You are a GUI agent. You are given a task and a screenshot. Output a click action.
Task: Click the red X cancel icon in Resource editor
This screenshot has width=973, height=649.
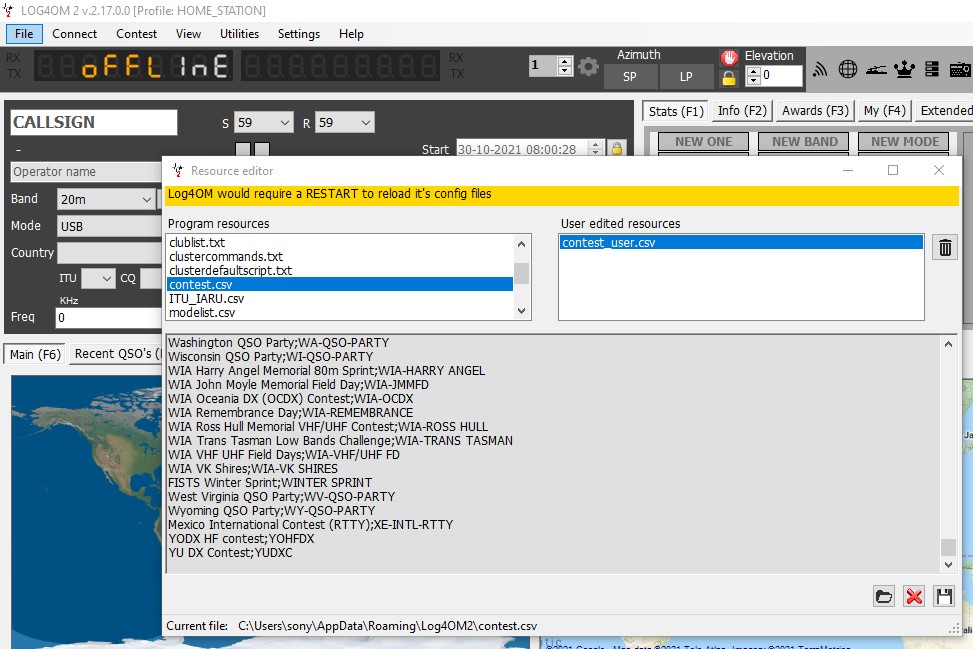[914, 596]
